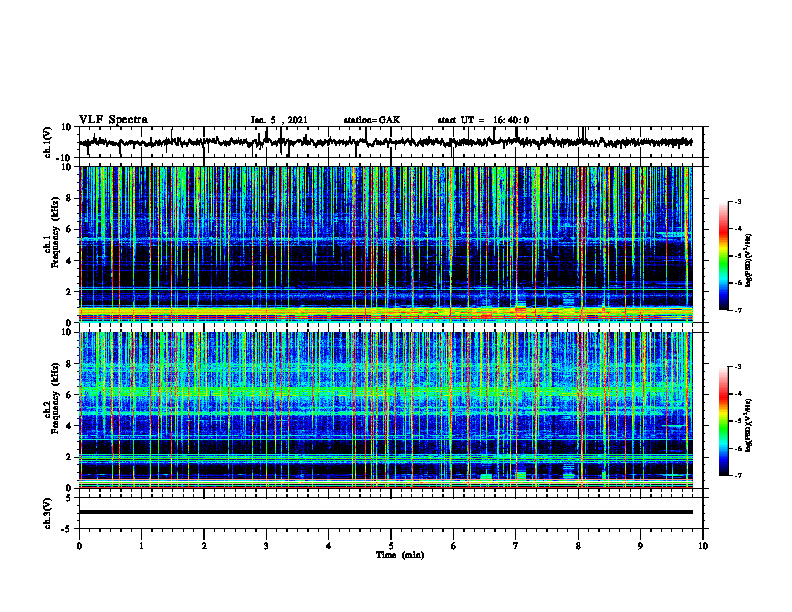Click the '-7' label on ch.2 colorbar

pos(737,475)
